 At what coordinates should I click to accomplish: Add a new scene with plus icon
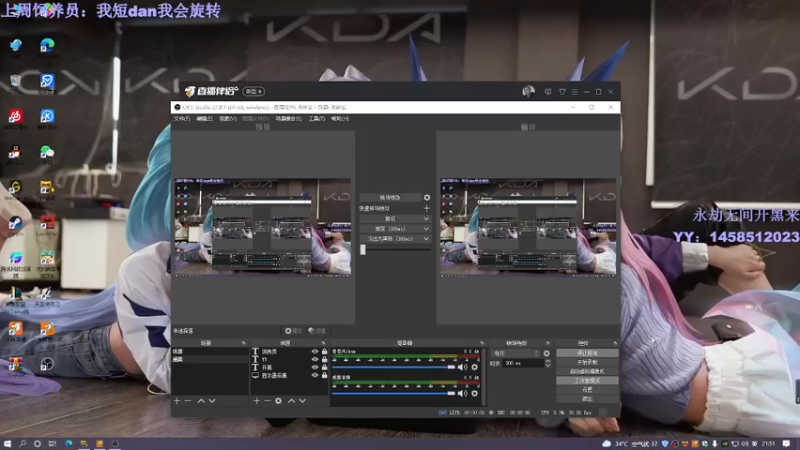pyautogui.click(x=177, y=401)
